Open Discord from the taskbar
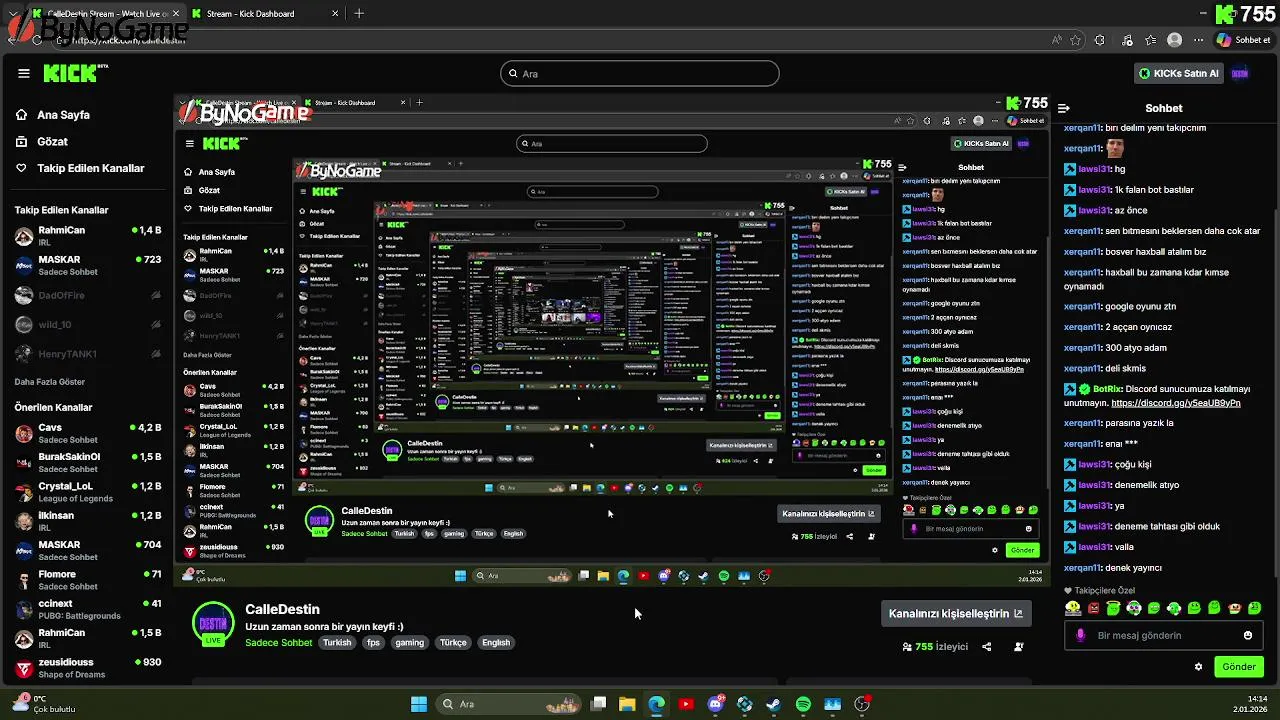 pyautogui.click(x=715, y=704)
